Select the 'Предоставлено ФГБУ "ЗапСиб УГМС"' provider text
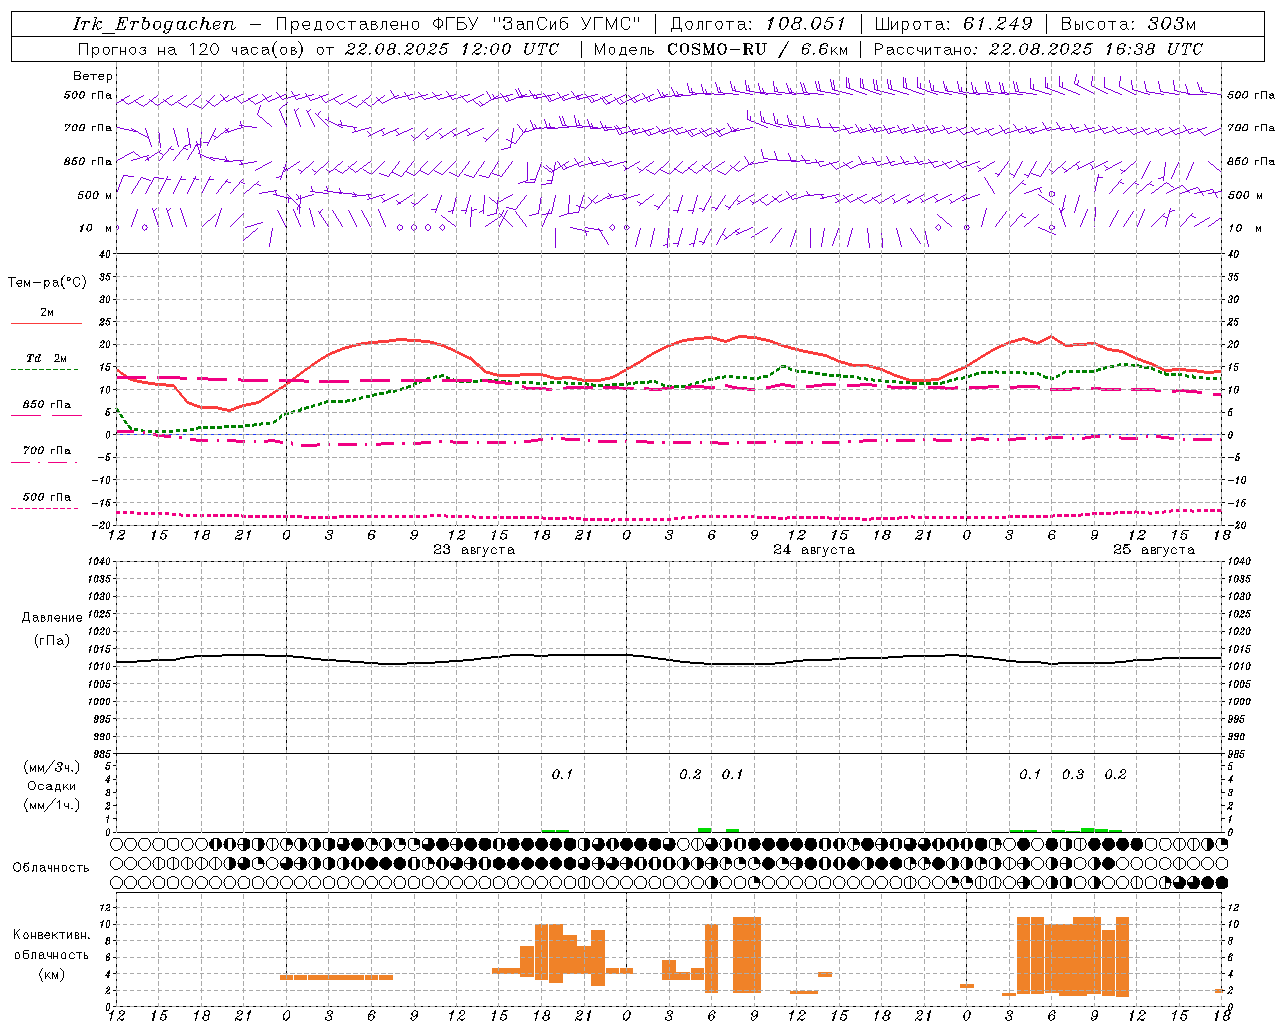The image size is (1280, 1024). click(x=458, y=24)
